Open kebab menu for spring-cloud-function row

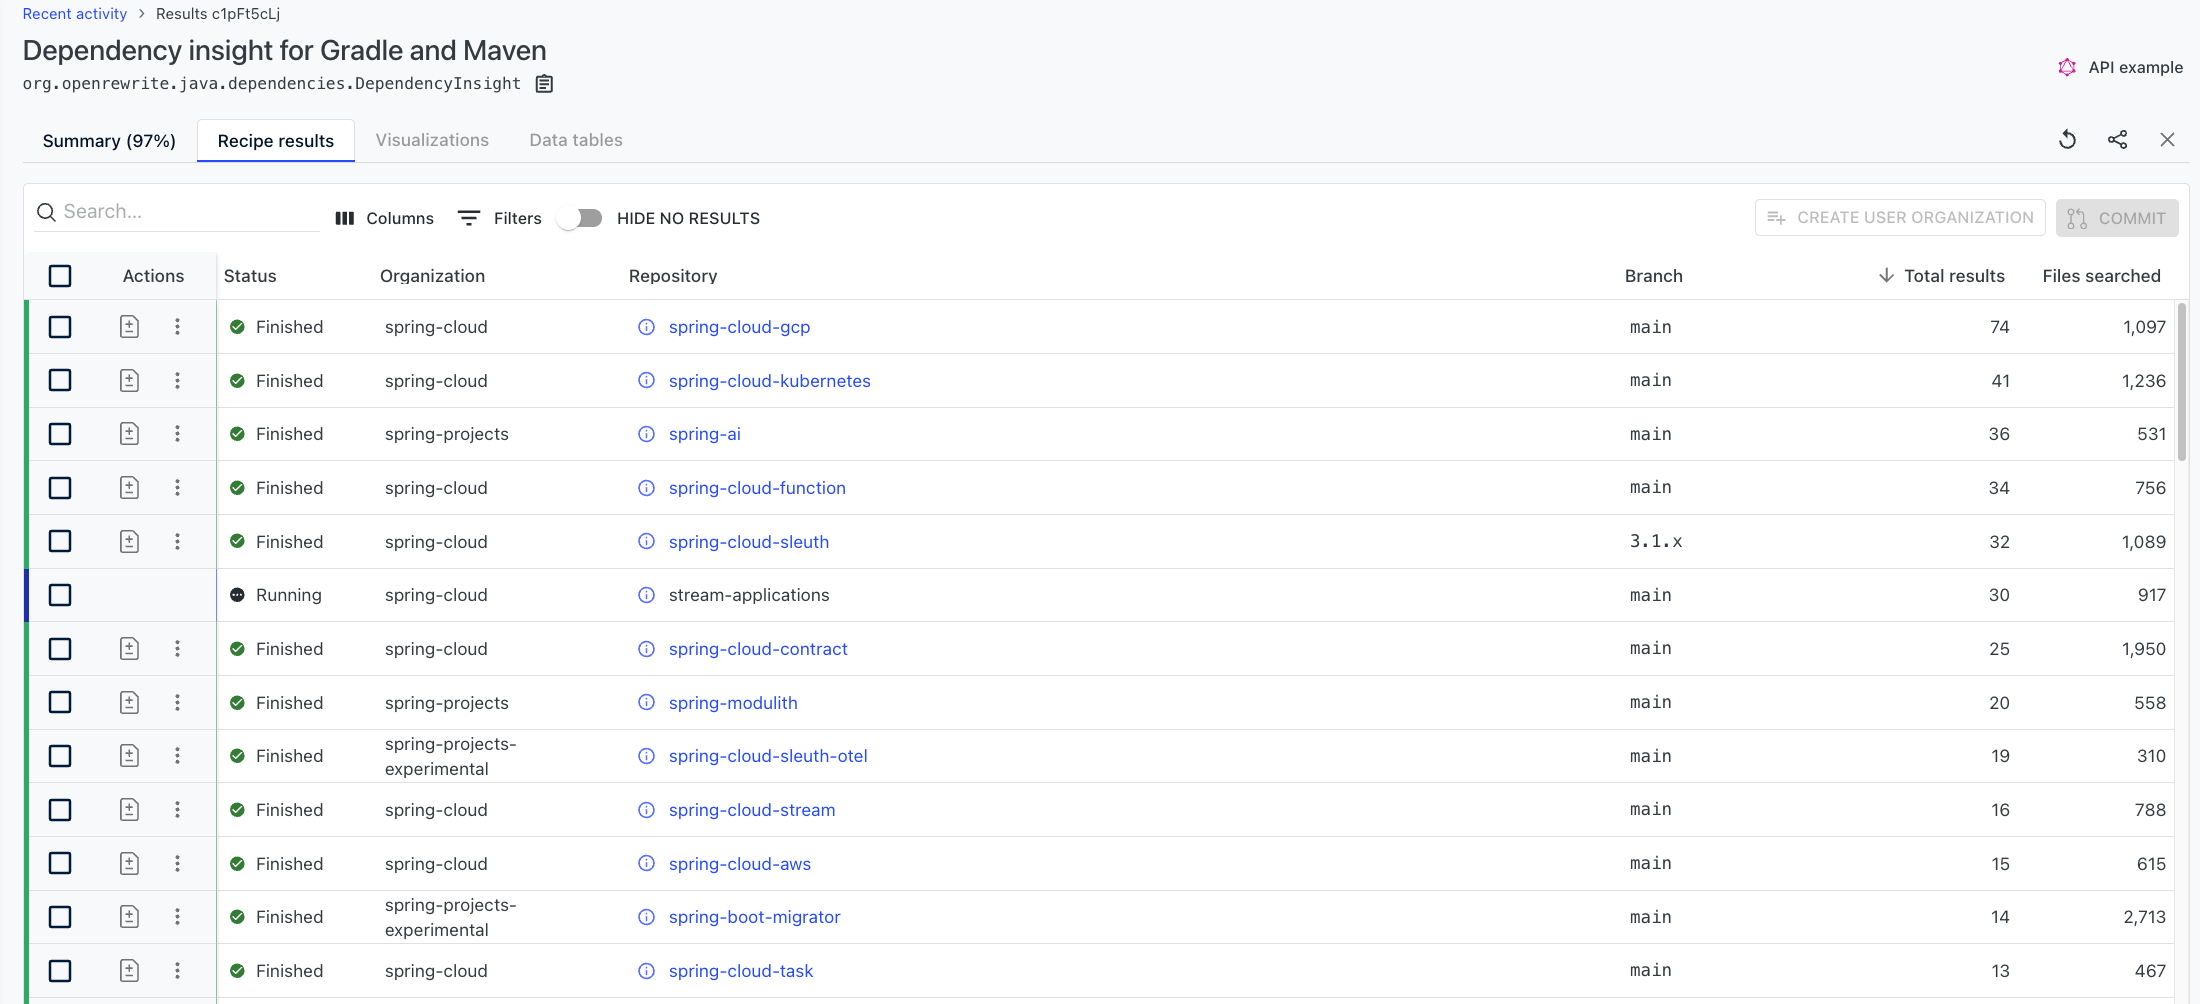click(x=177, y=488)
